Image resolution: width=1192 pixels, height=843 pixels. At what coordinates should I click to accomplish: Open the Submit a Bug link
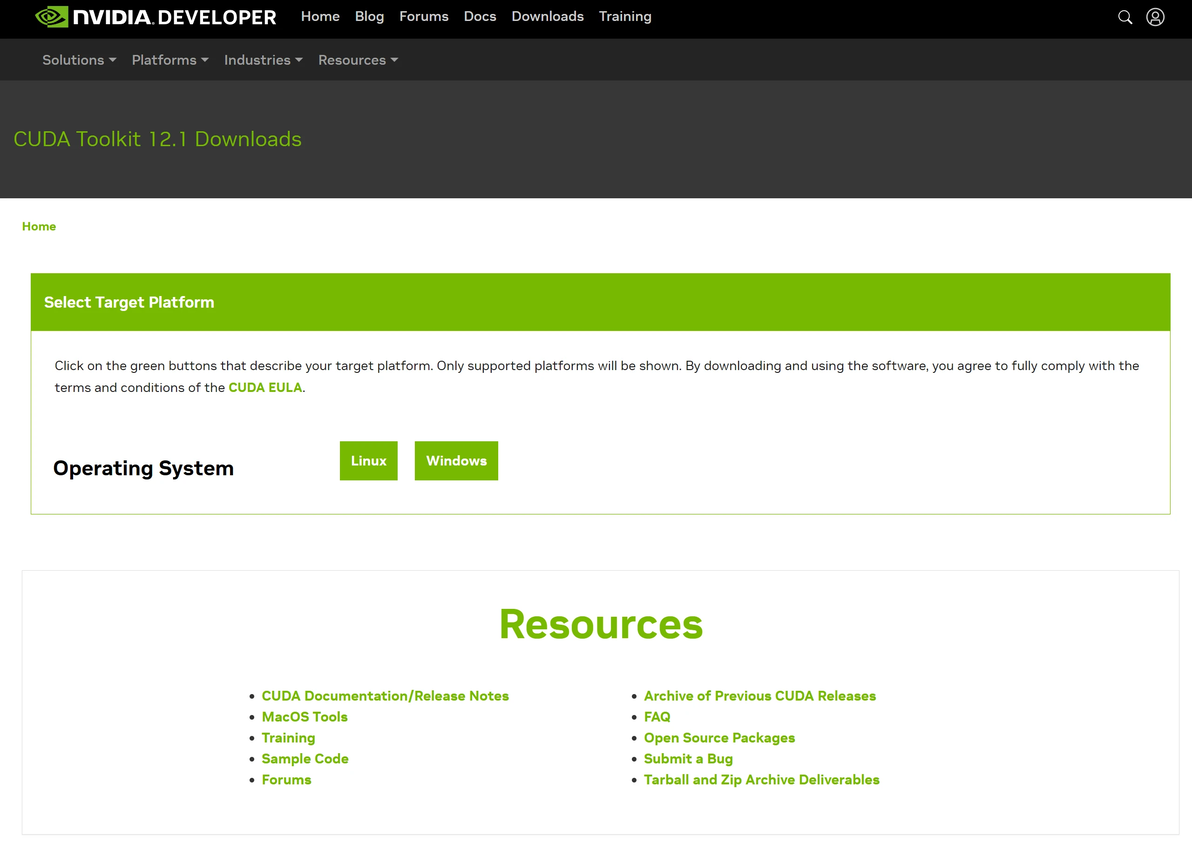689,759
